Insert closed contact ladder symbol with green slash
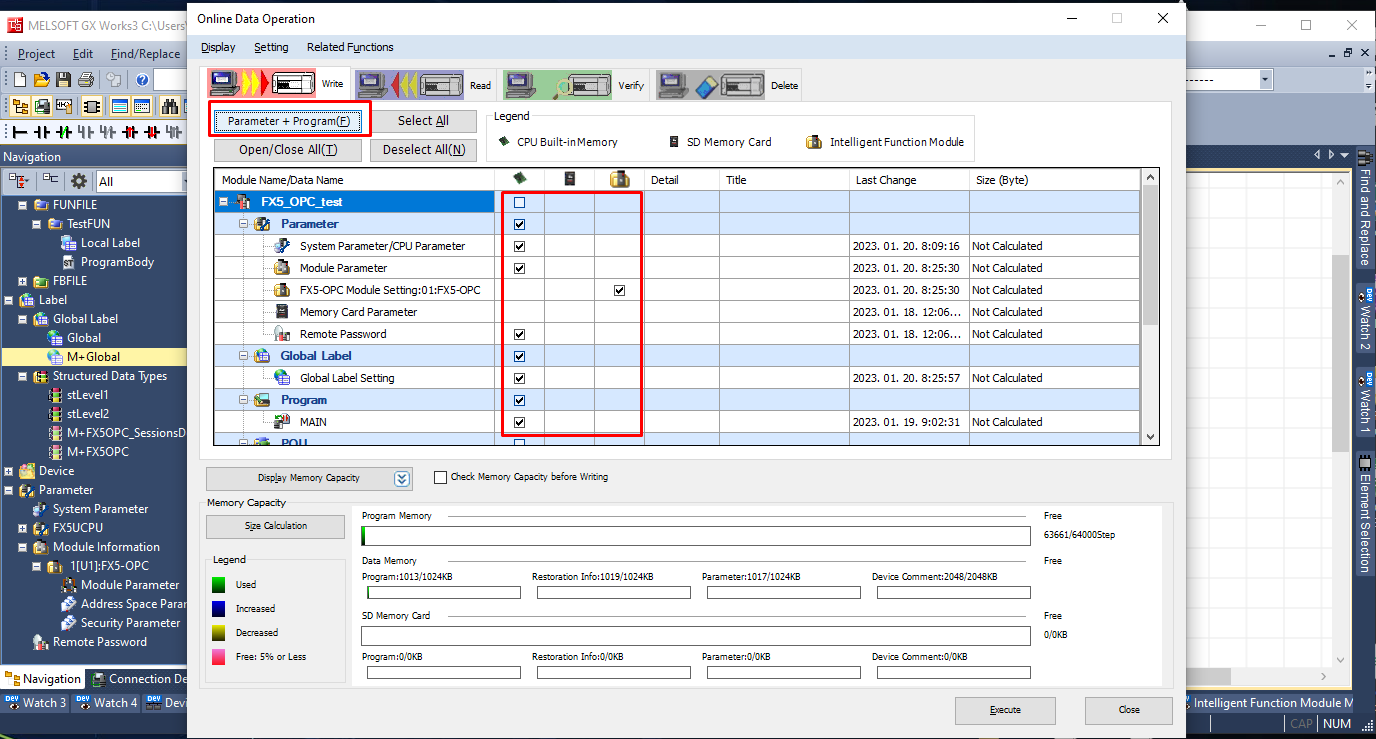The image size is (1376, 739). click(63, 132)
